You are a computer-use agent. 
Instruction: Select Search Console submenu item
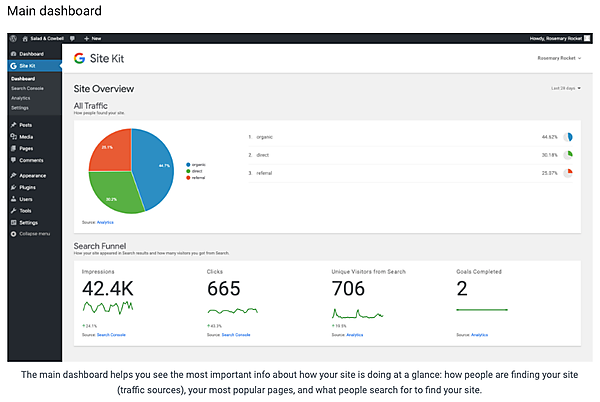pos(27,88)
